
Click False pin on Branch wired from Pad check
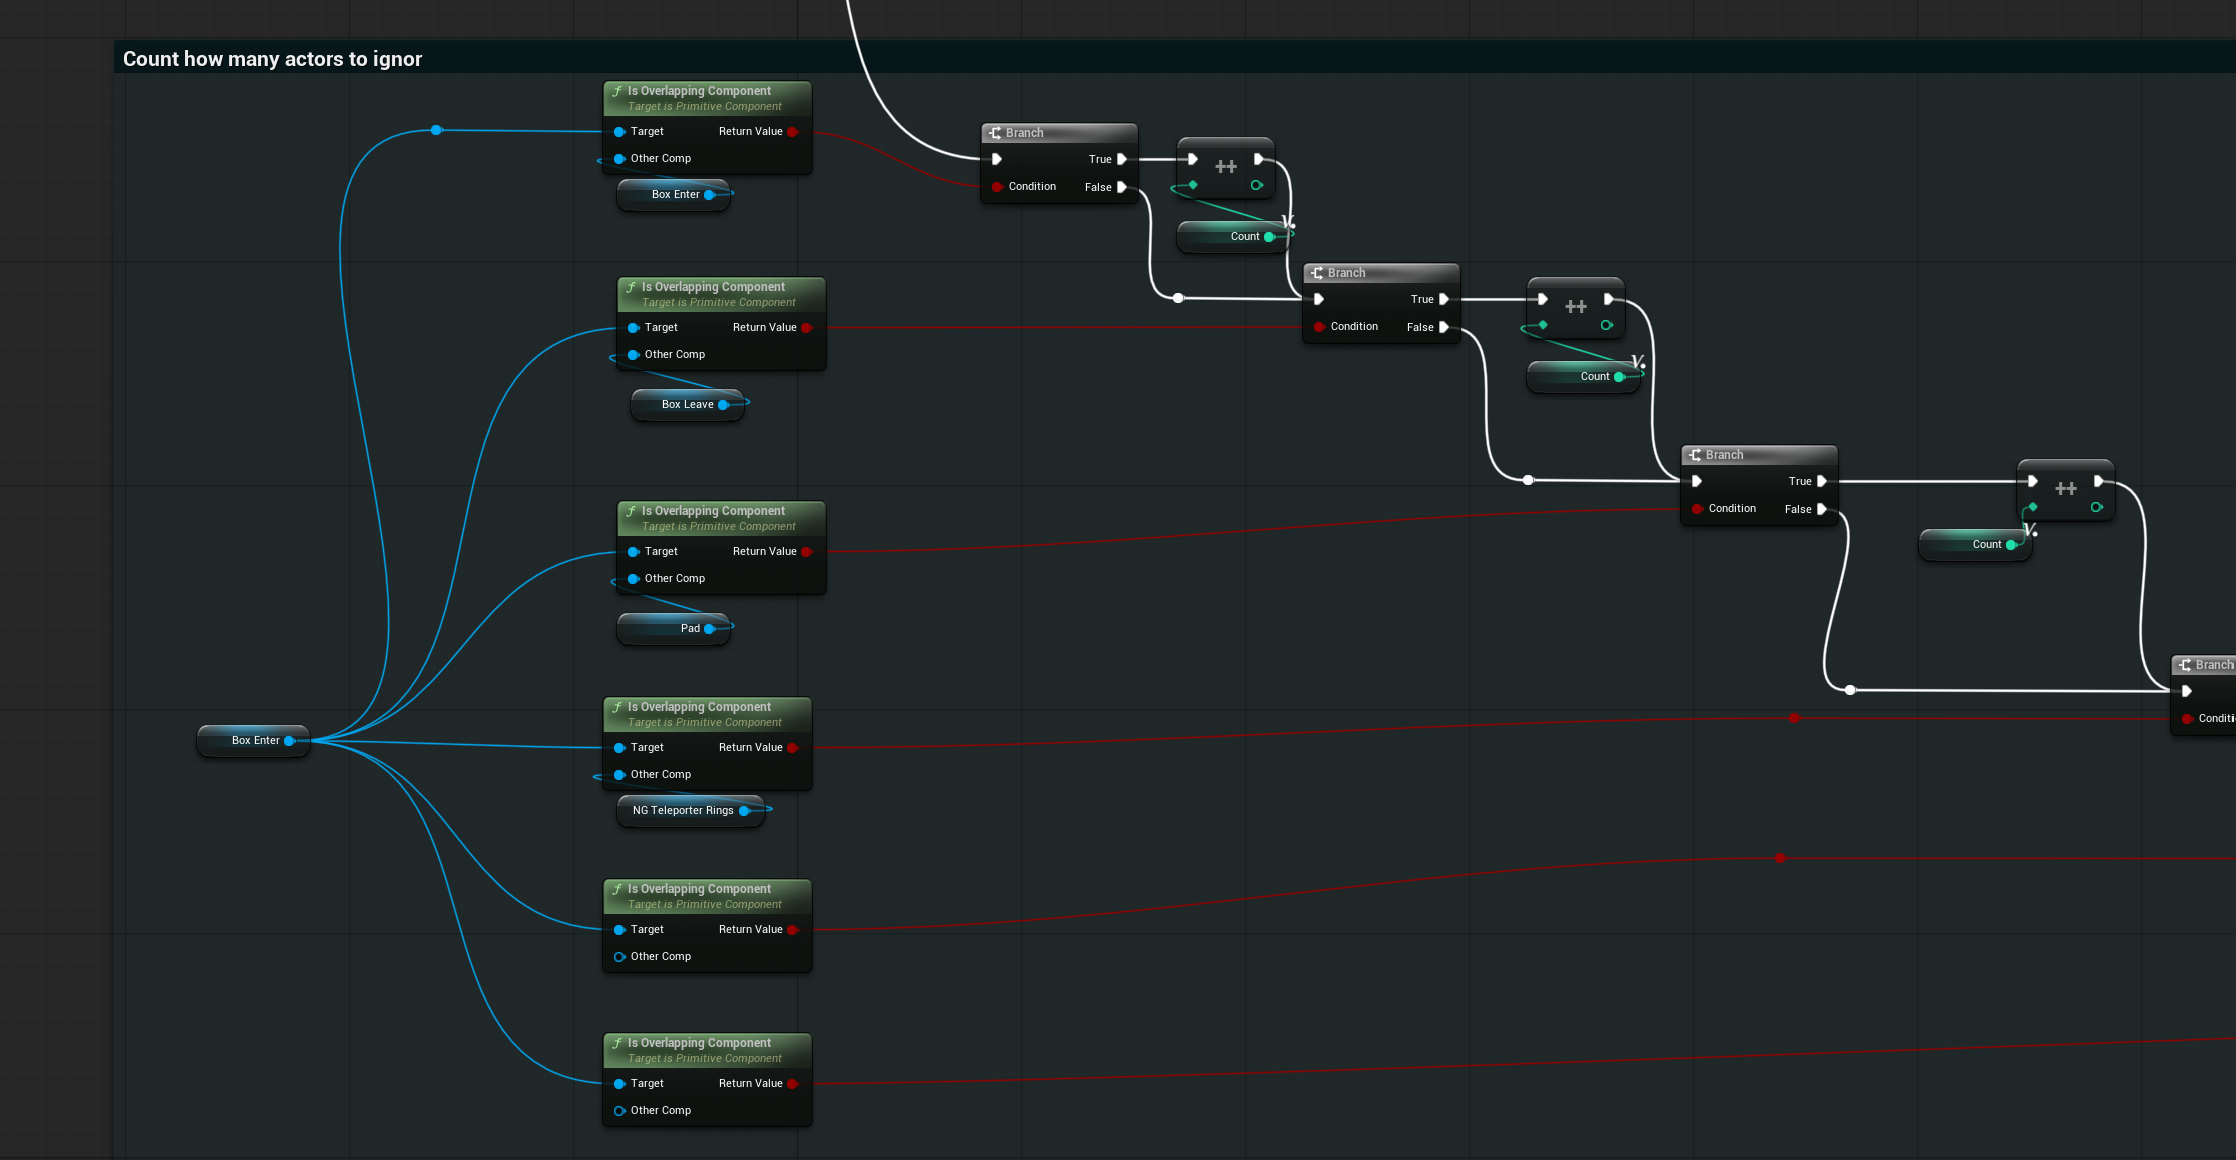(1822, 509)
